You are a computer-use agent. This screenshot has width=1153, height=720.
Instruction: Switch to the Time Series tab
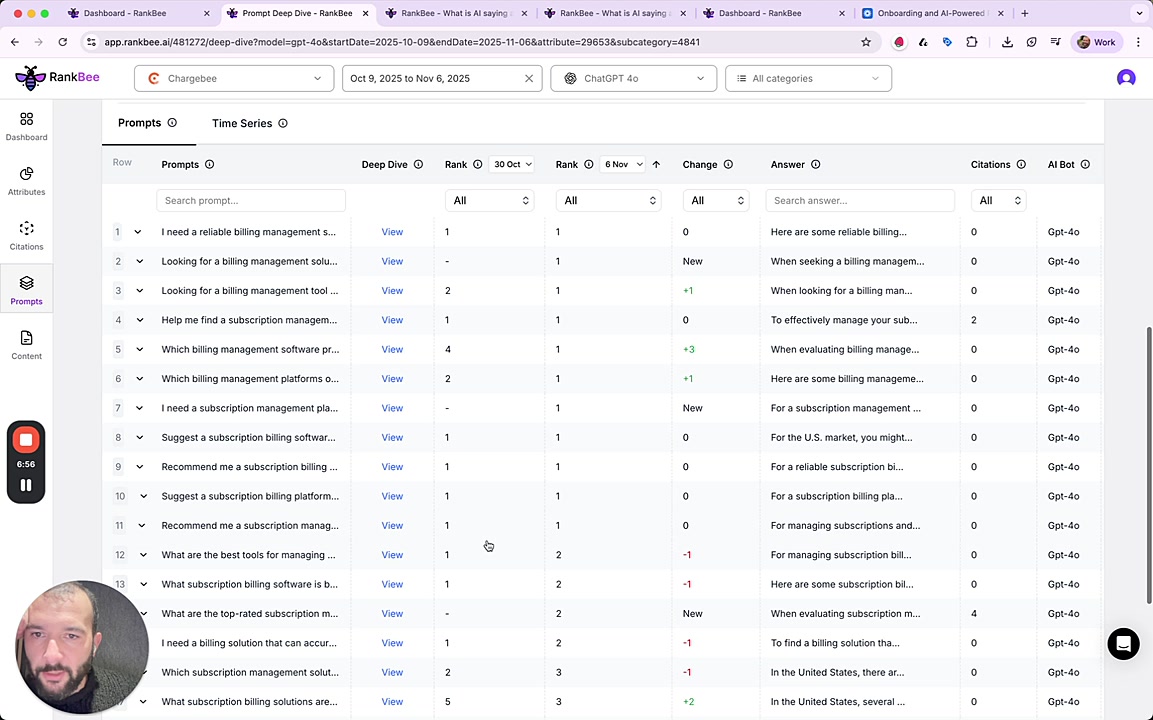pos(242,123)
